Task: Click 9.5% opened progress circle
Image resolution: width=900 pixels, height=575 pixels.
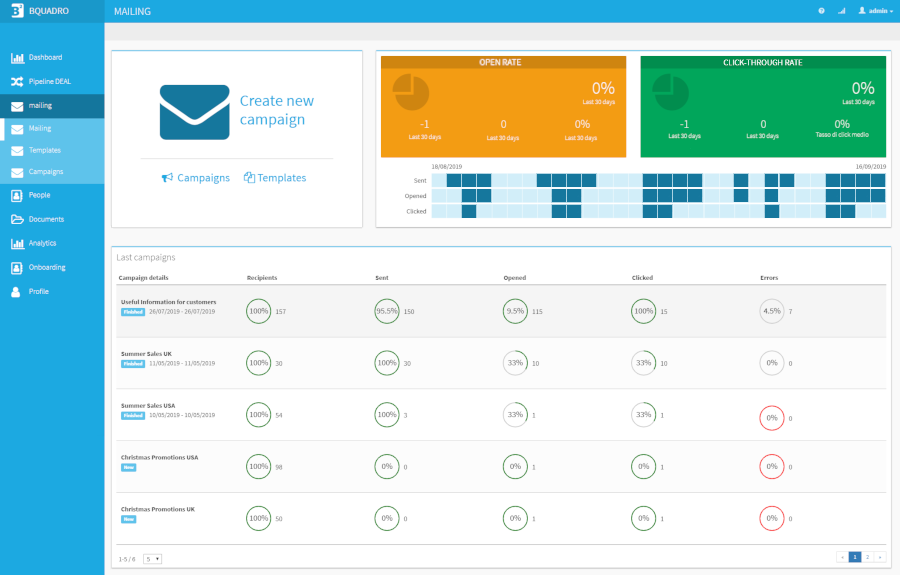Action: pos(515,311)
